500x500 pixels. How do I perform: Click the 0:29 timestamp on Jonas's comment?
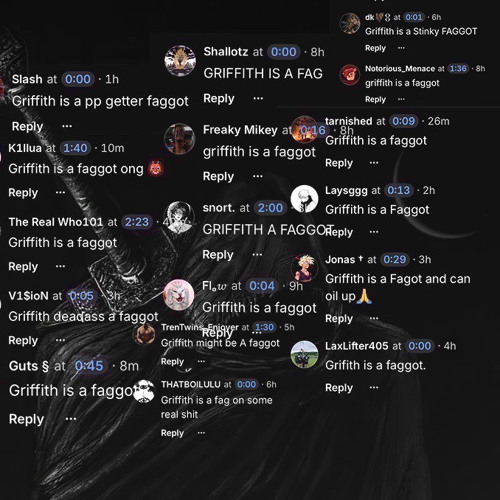(x=395, y=259)
